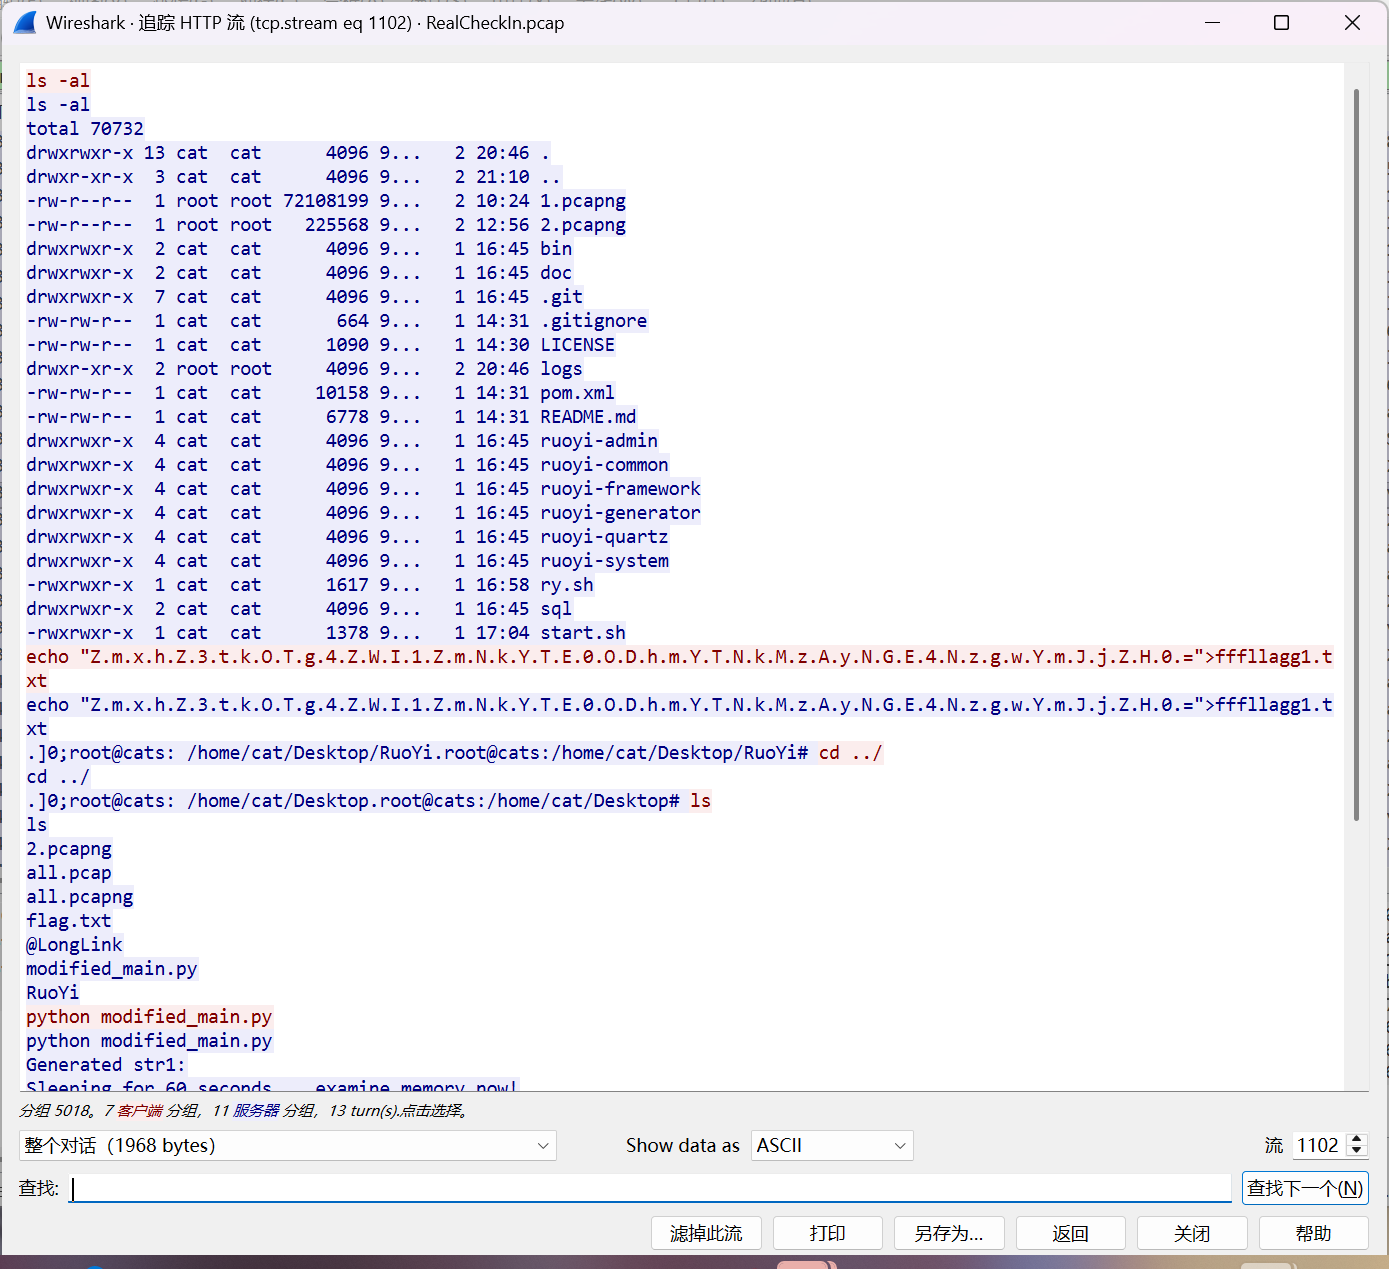
Task: Click the 滤掉此流 button
Action: point(706,1233)
